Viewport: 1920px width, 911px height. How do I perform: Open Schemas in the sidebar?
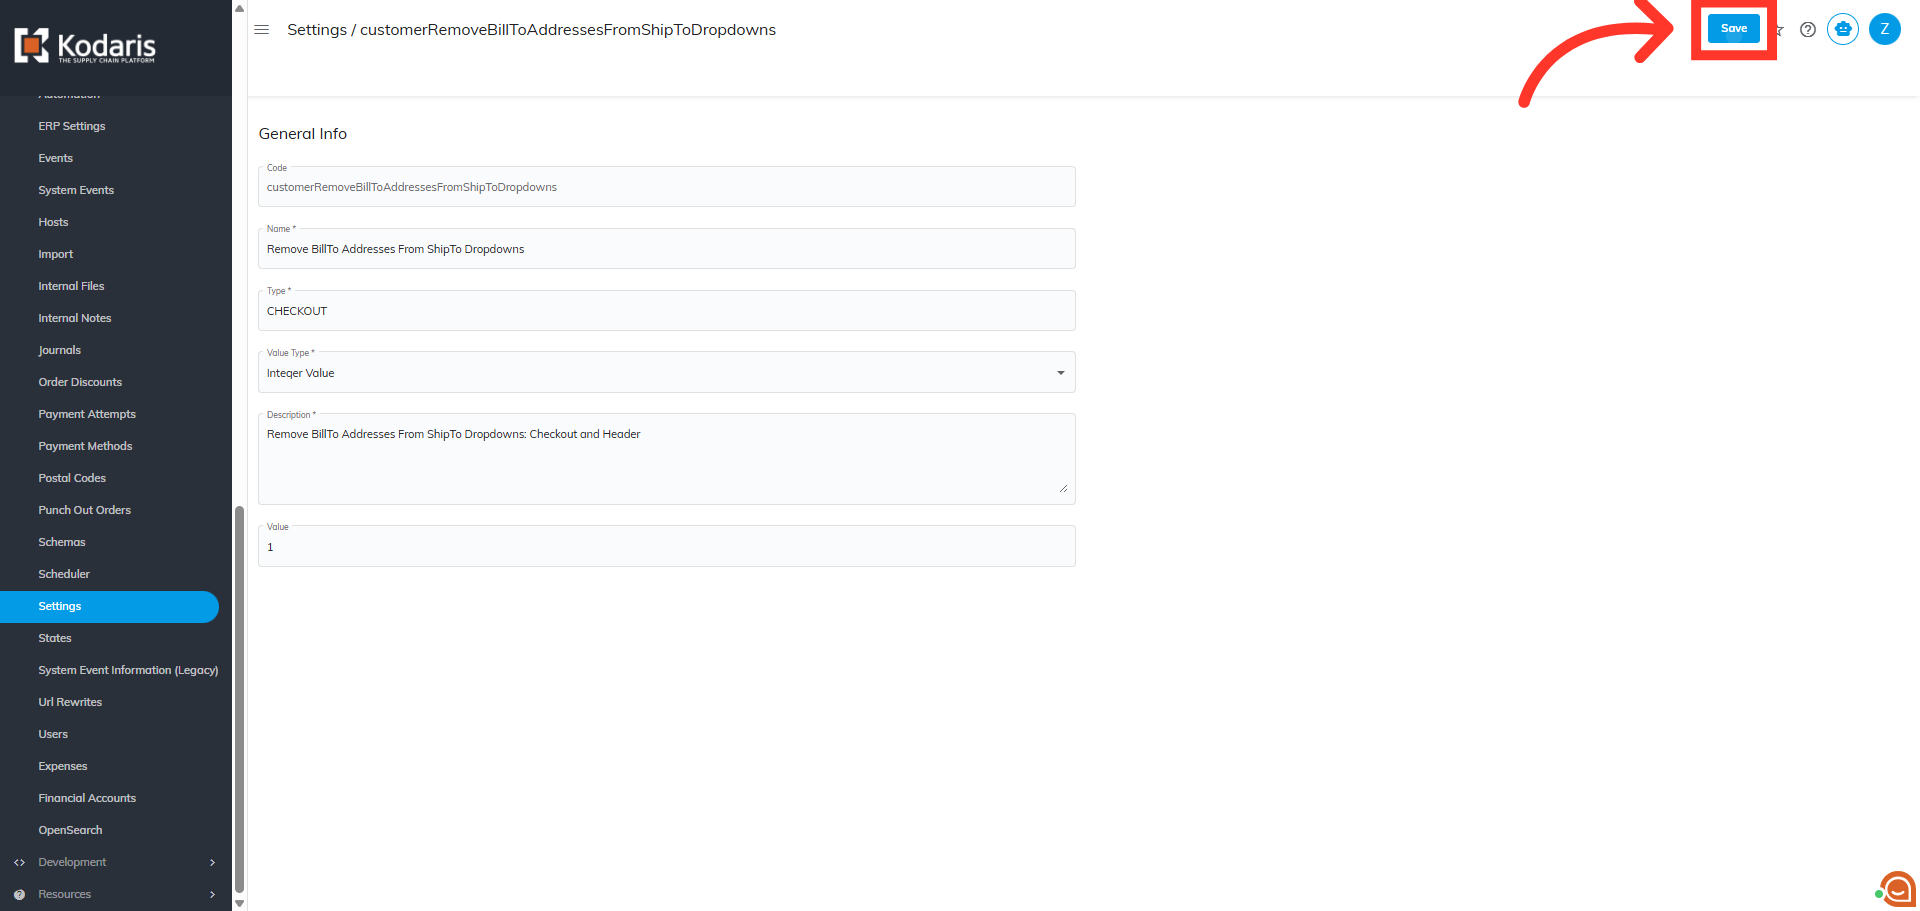pos(62,542)
